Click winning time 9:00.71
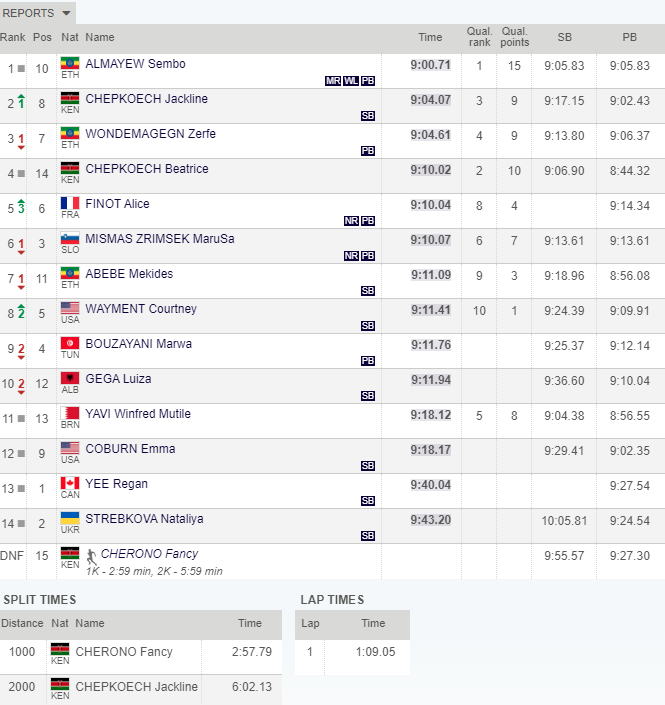Image resolution: width=665 pixels, height=705 pixels. coord(430,65)
